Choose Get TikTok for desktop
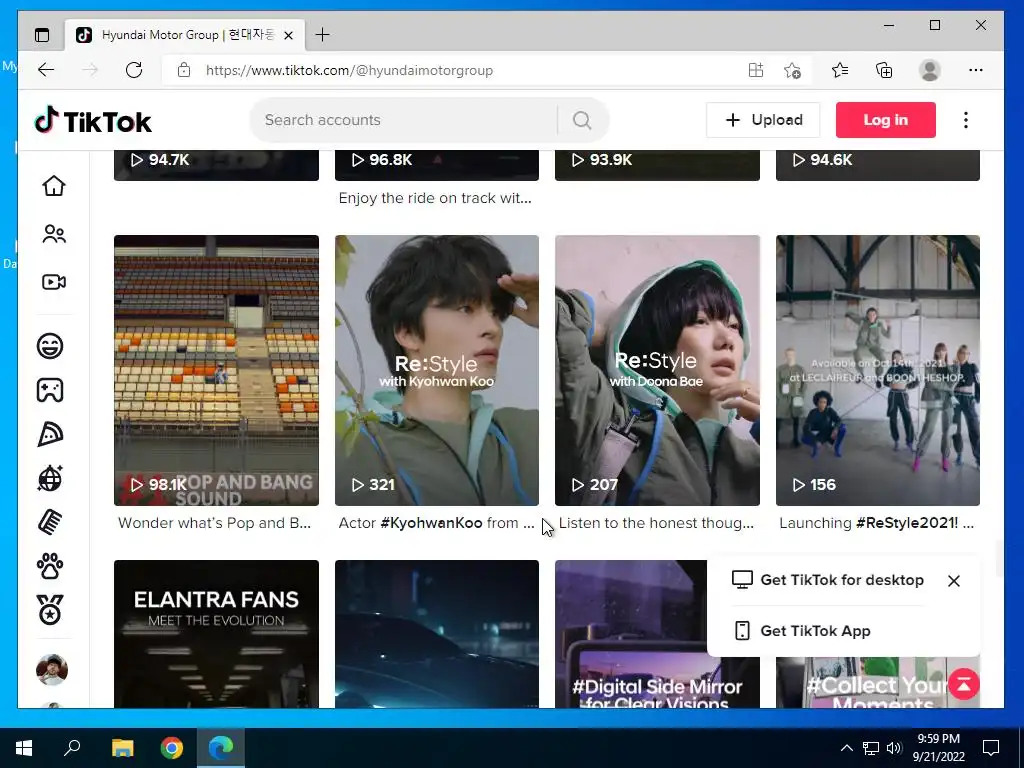Screen dimensions: 1024x768 [827, 580]
